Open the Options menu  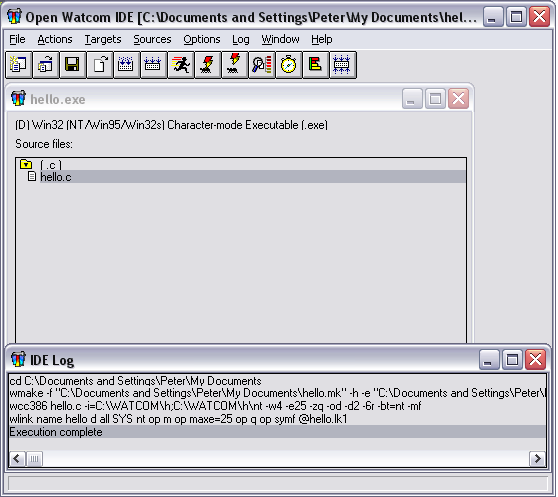click(x=202, y=39)
